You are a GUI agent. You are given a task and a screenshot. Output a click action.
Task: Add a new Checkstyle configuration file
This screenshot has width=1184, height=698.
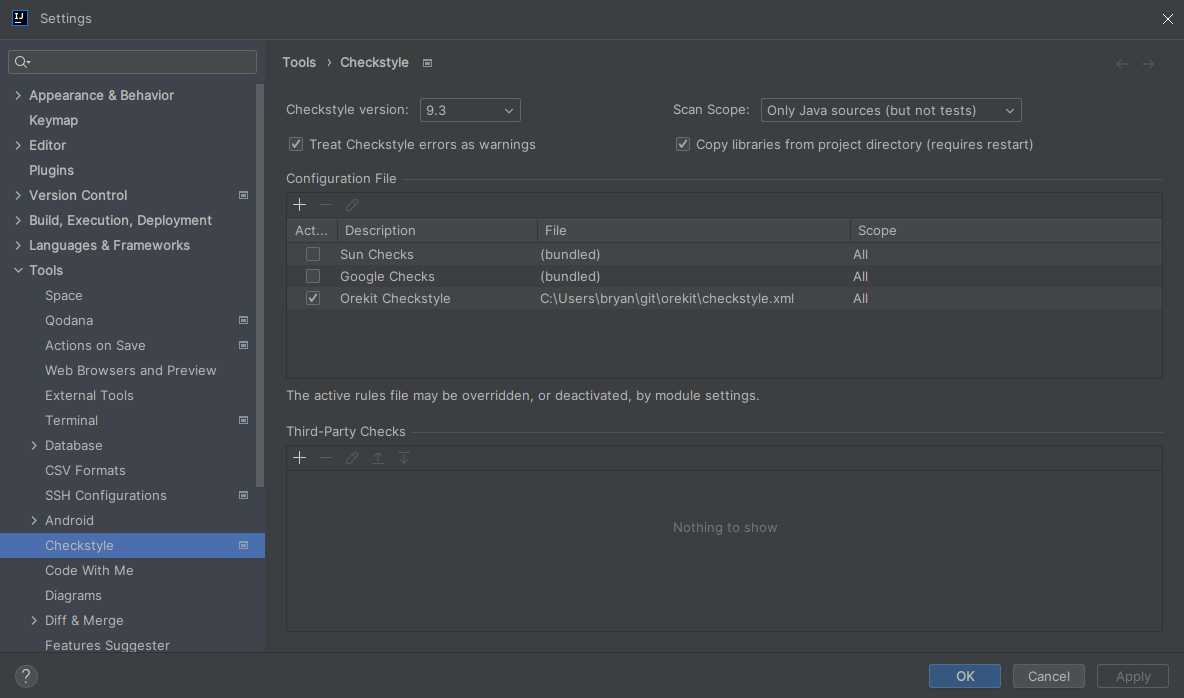pyautogui.click(x=299, y=204)
